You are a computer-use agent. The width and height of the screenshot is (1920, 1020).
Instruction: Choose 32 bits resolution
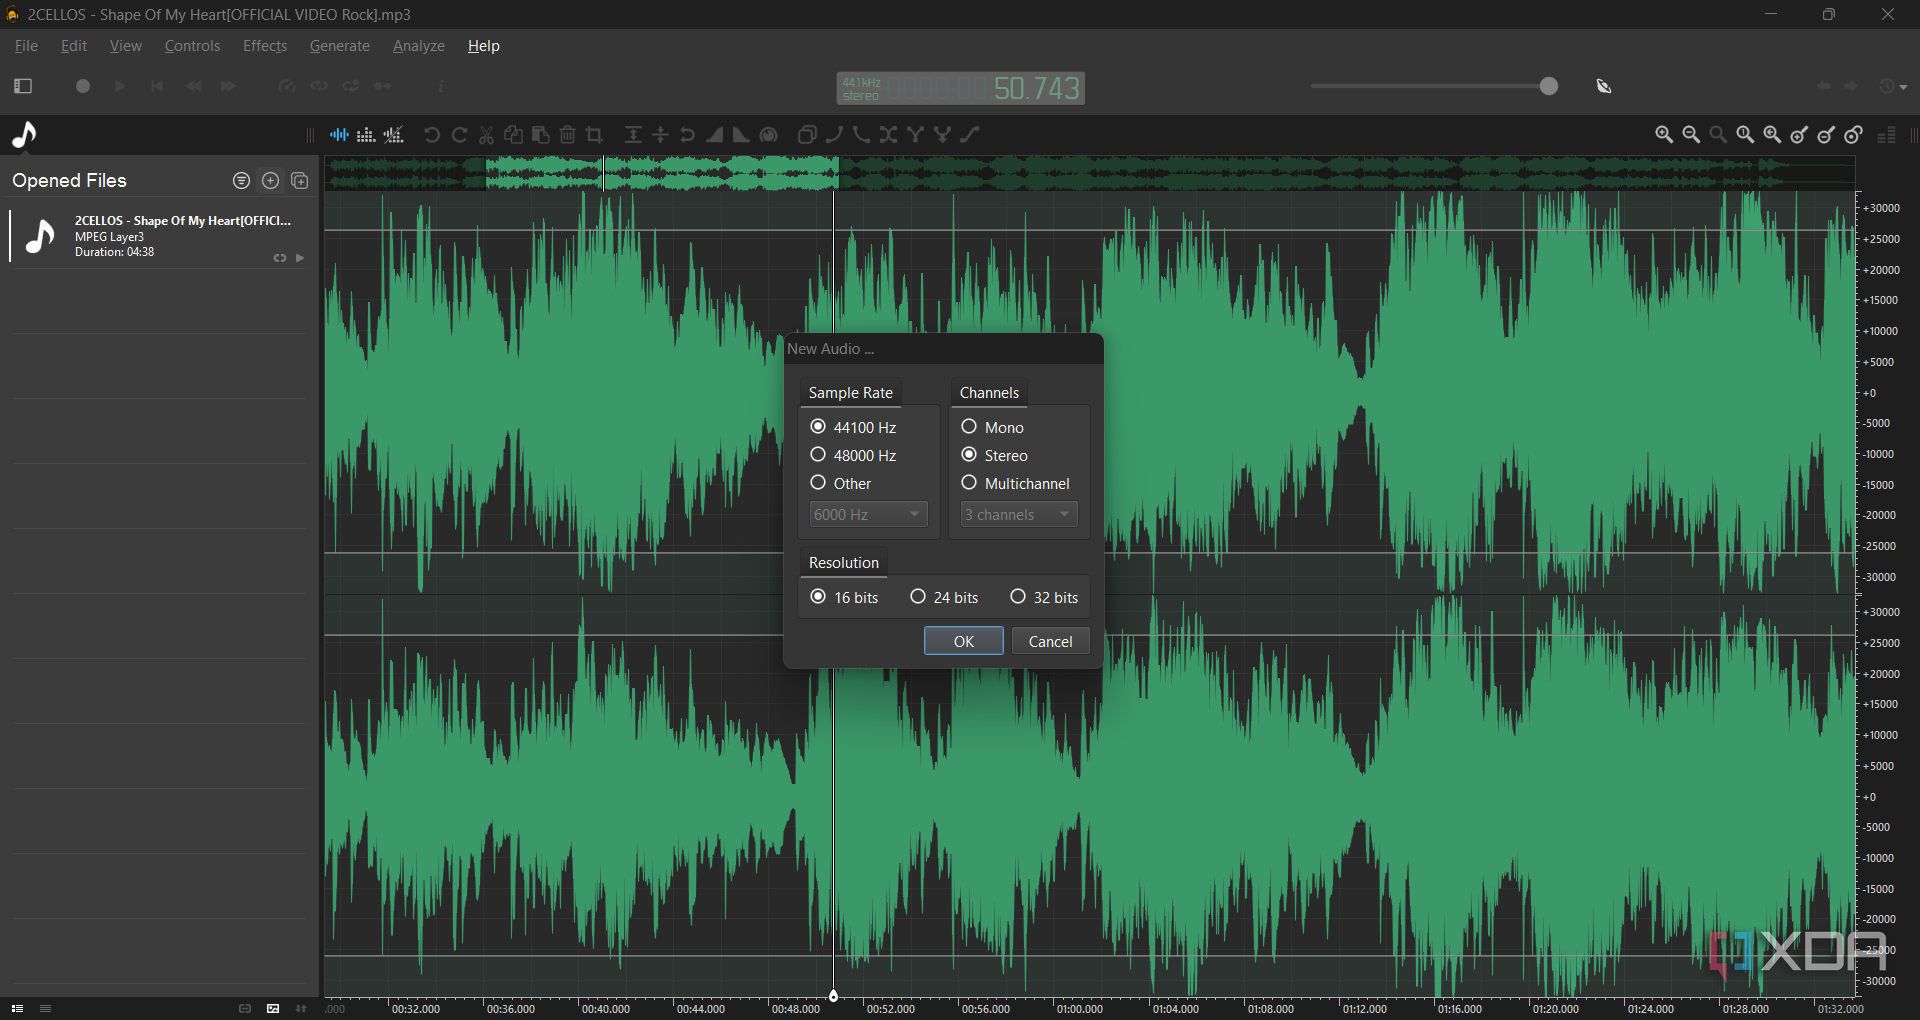point(1044,597)
